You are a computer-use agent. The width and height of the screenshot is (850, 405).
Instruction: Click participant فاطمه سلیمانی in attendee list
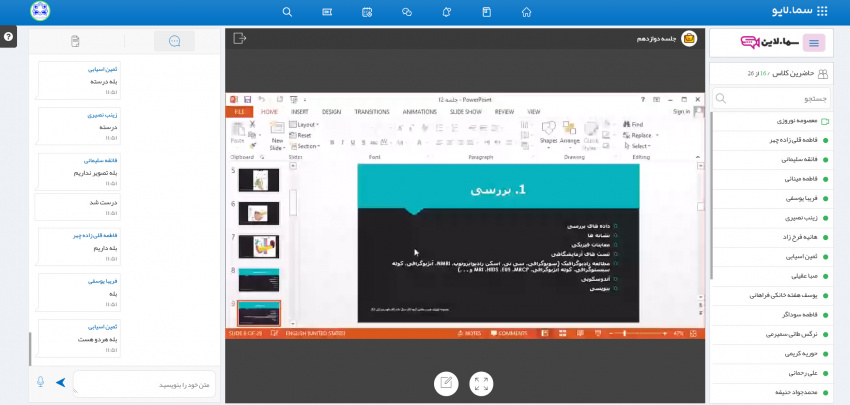coord(782,159)
